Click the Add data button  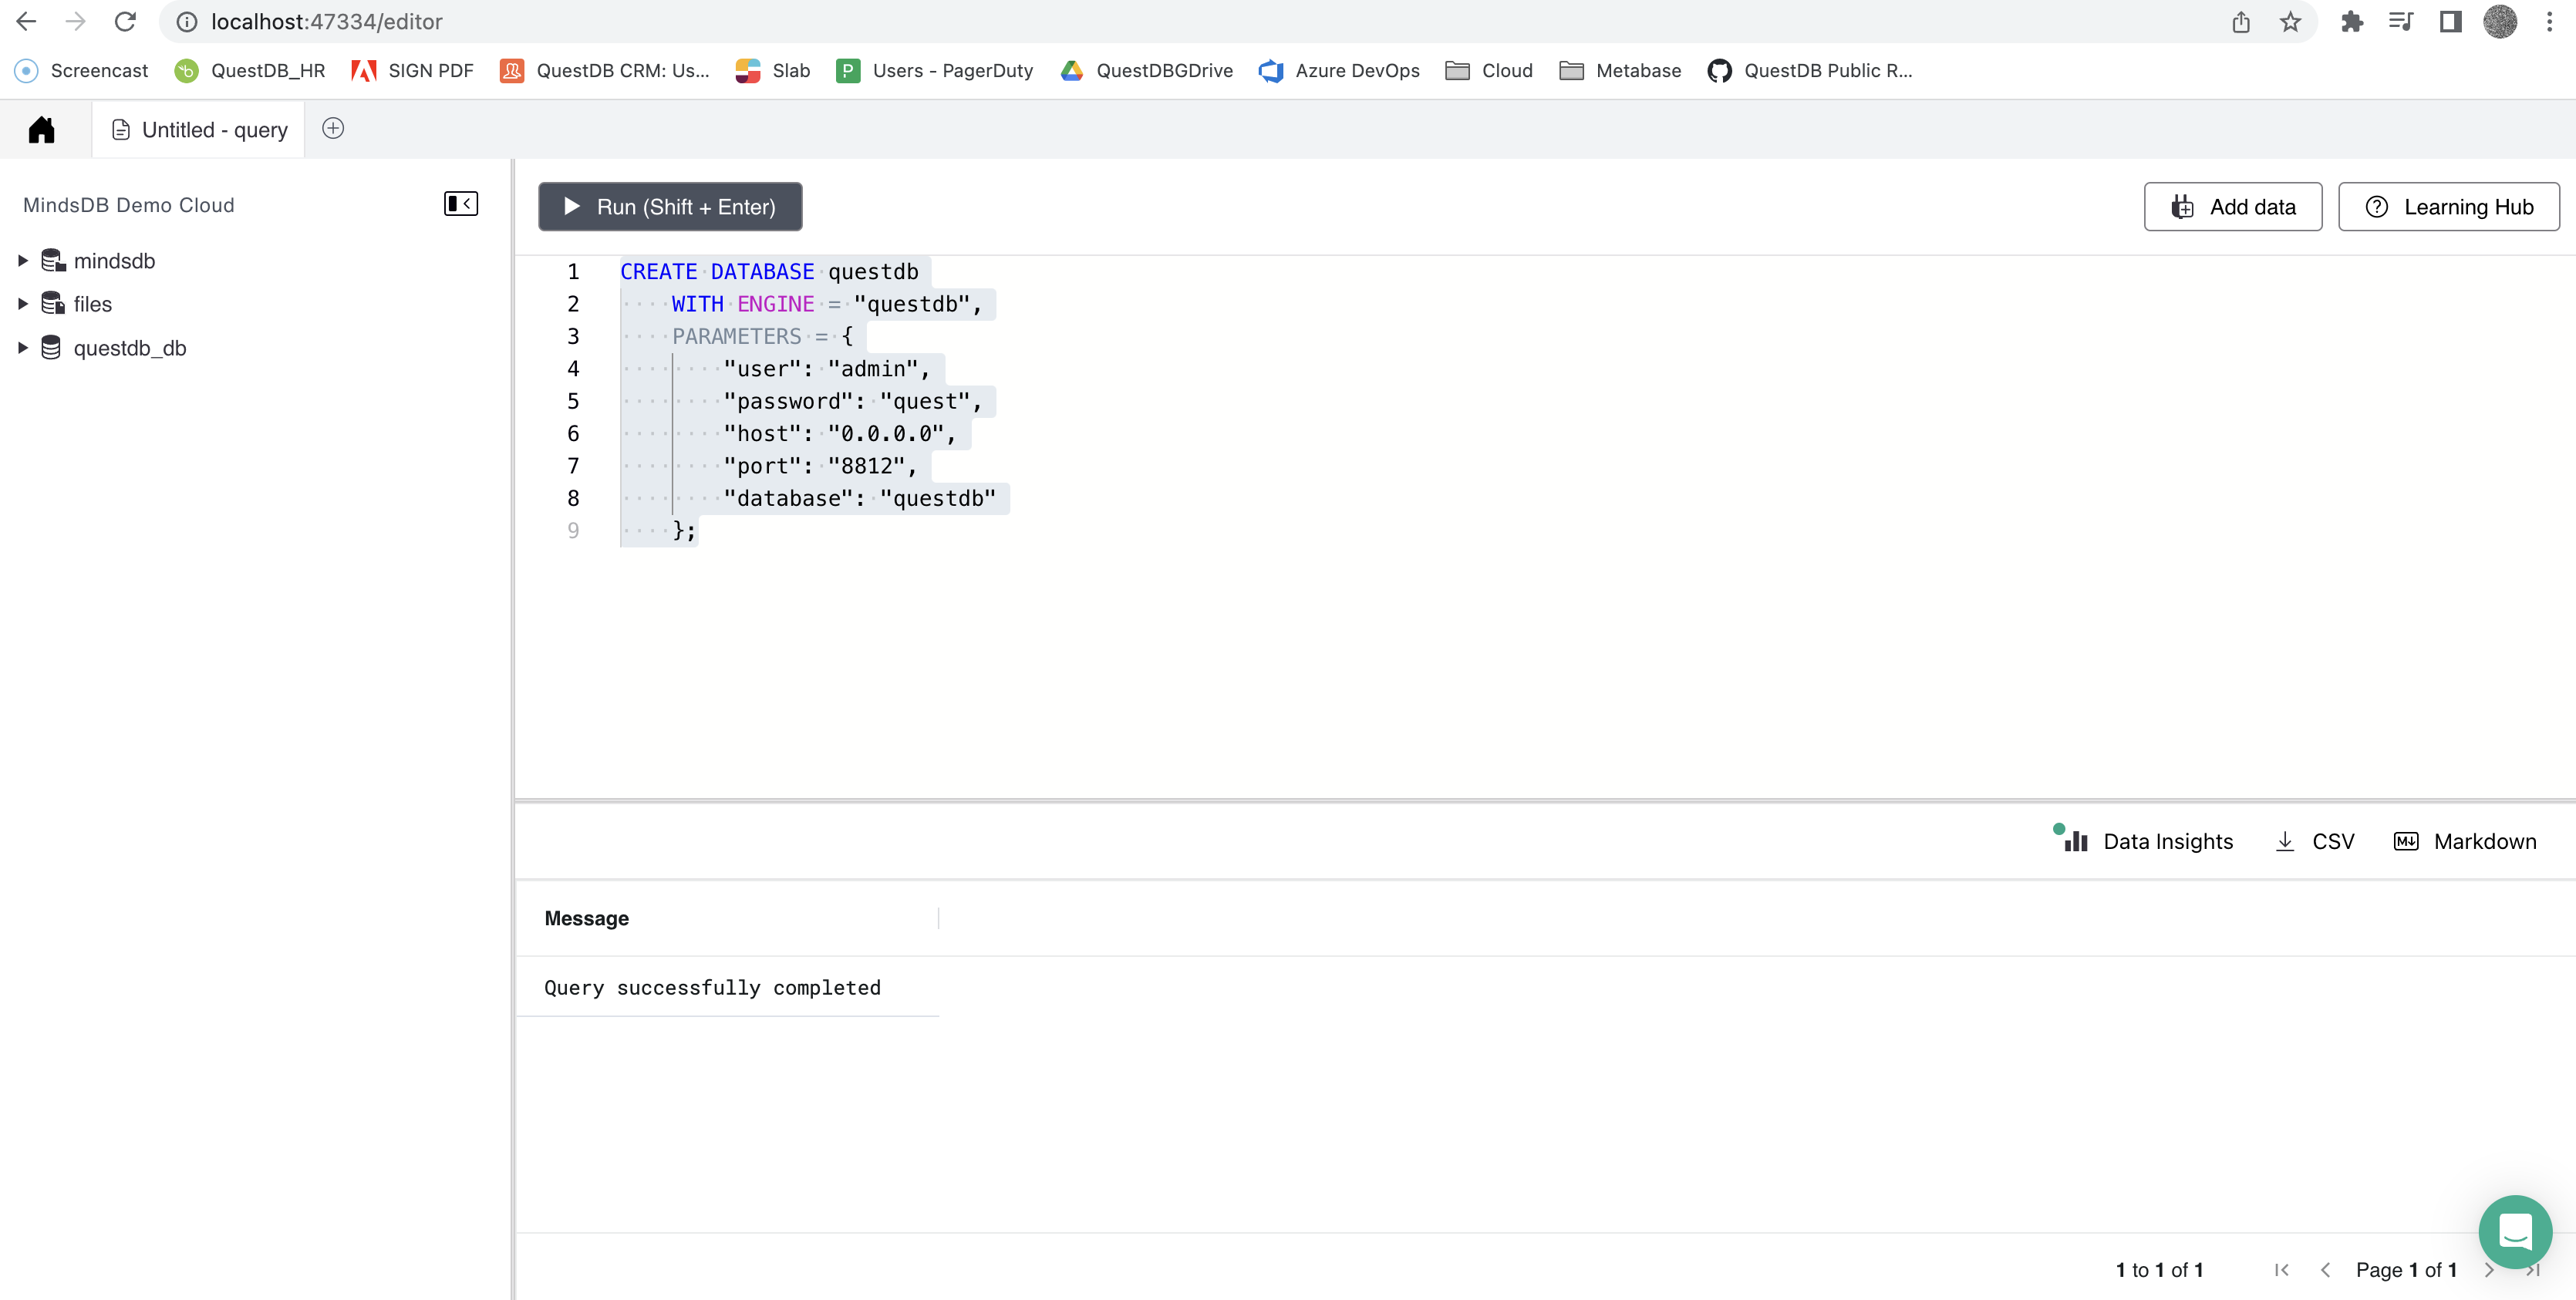(x=2232, y=207)
